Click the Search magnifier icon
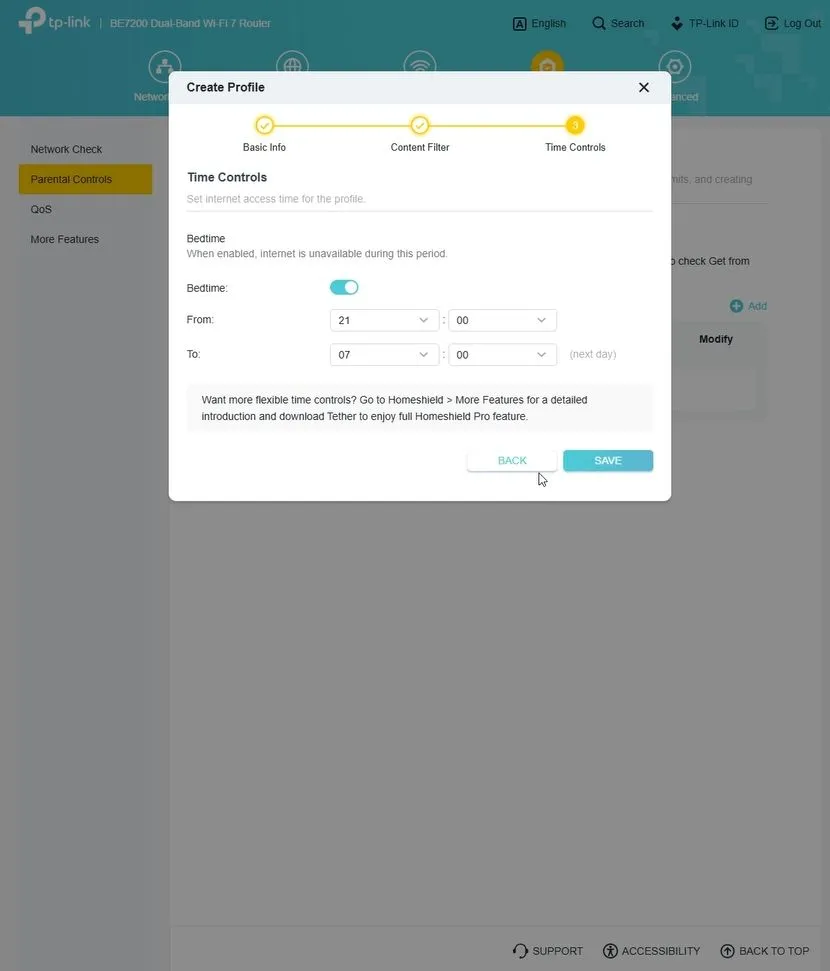The image size is (830, 971). 599,23
